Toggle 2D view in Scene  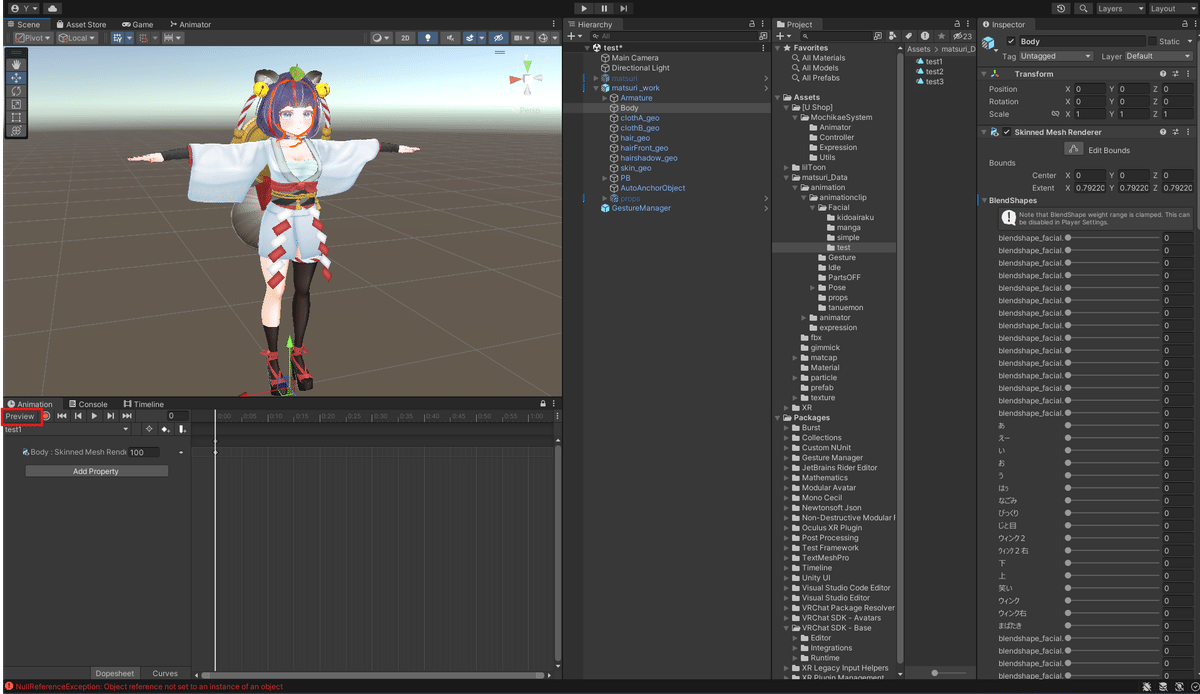405,38
